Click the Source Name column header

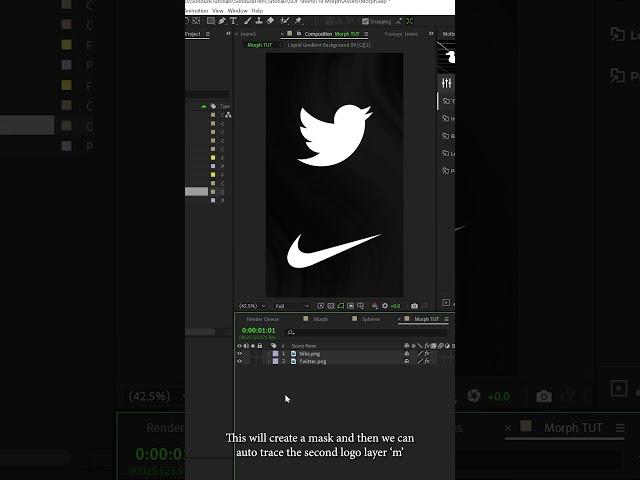304,346
